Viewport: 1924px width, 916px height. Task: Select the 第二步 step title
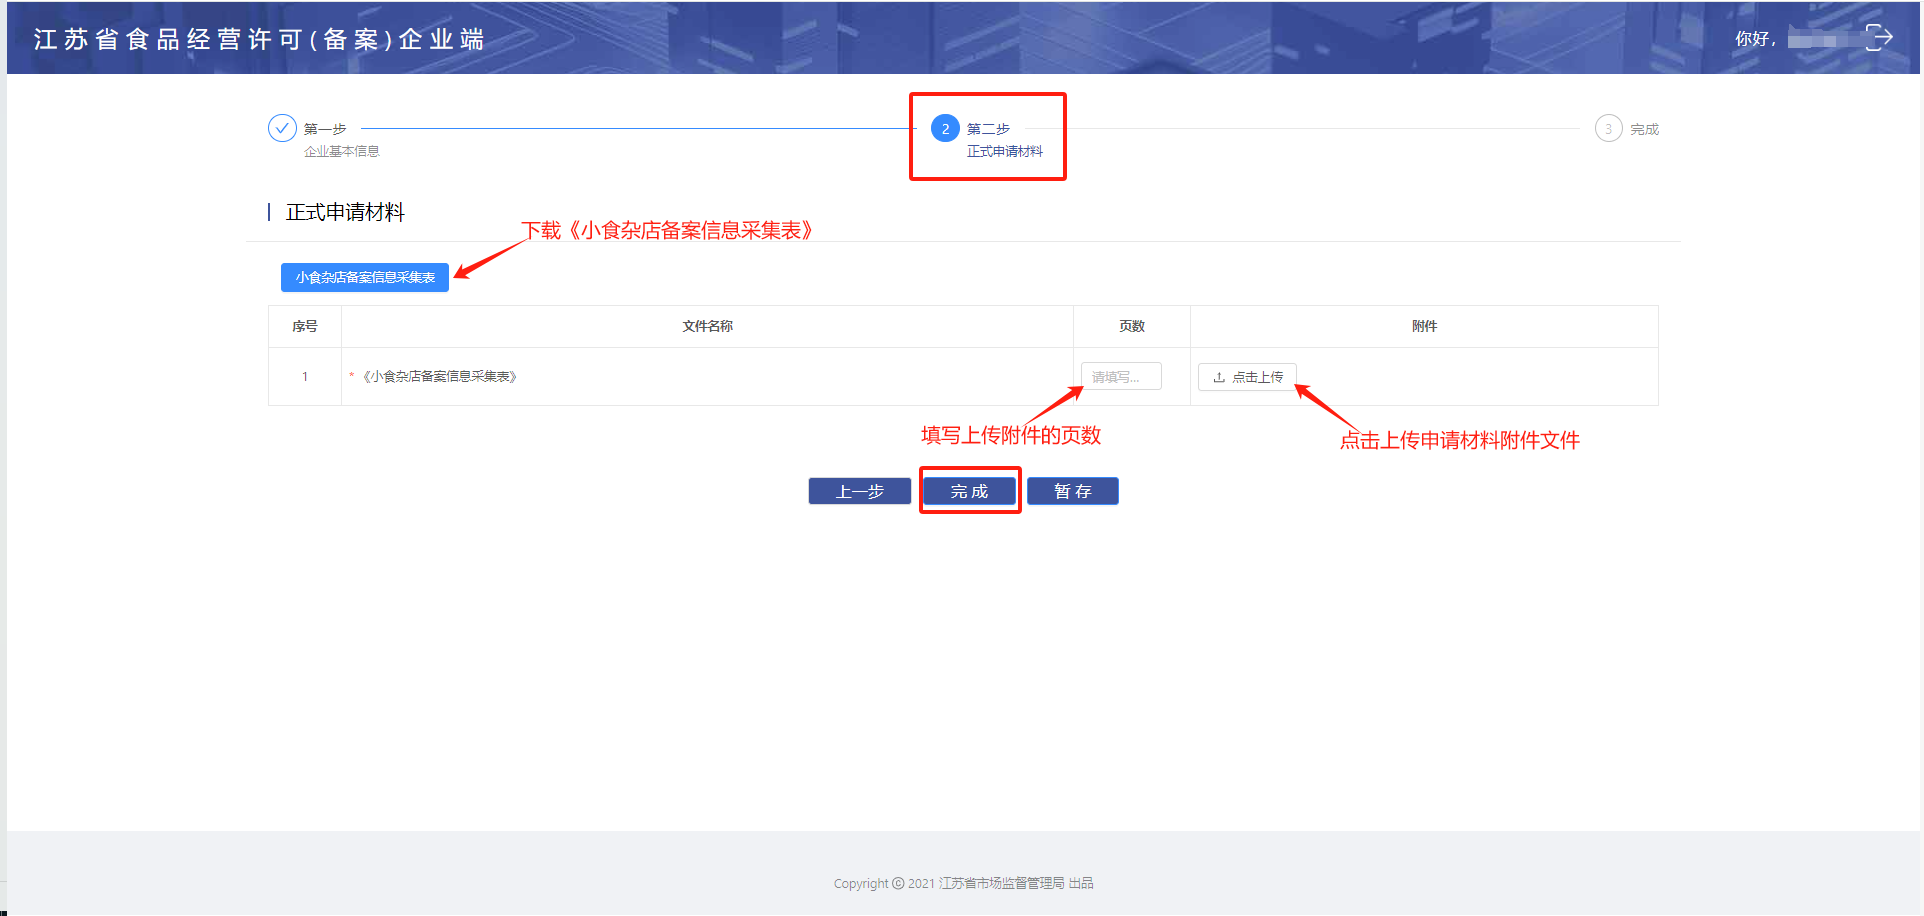(988, 129)
